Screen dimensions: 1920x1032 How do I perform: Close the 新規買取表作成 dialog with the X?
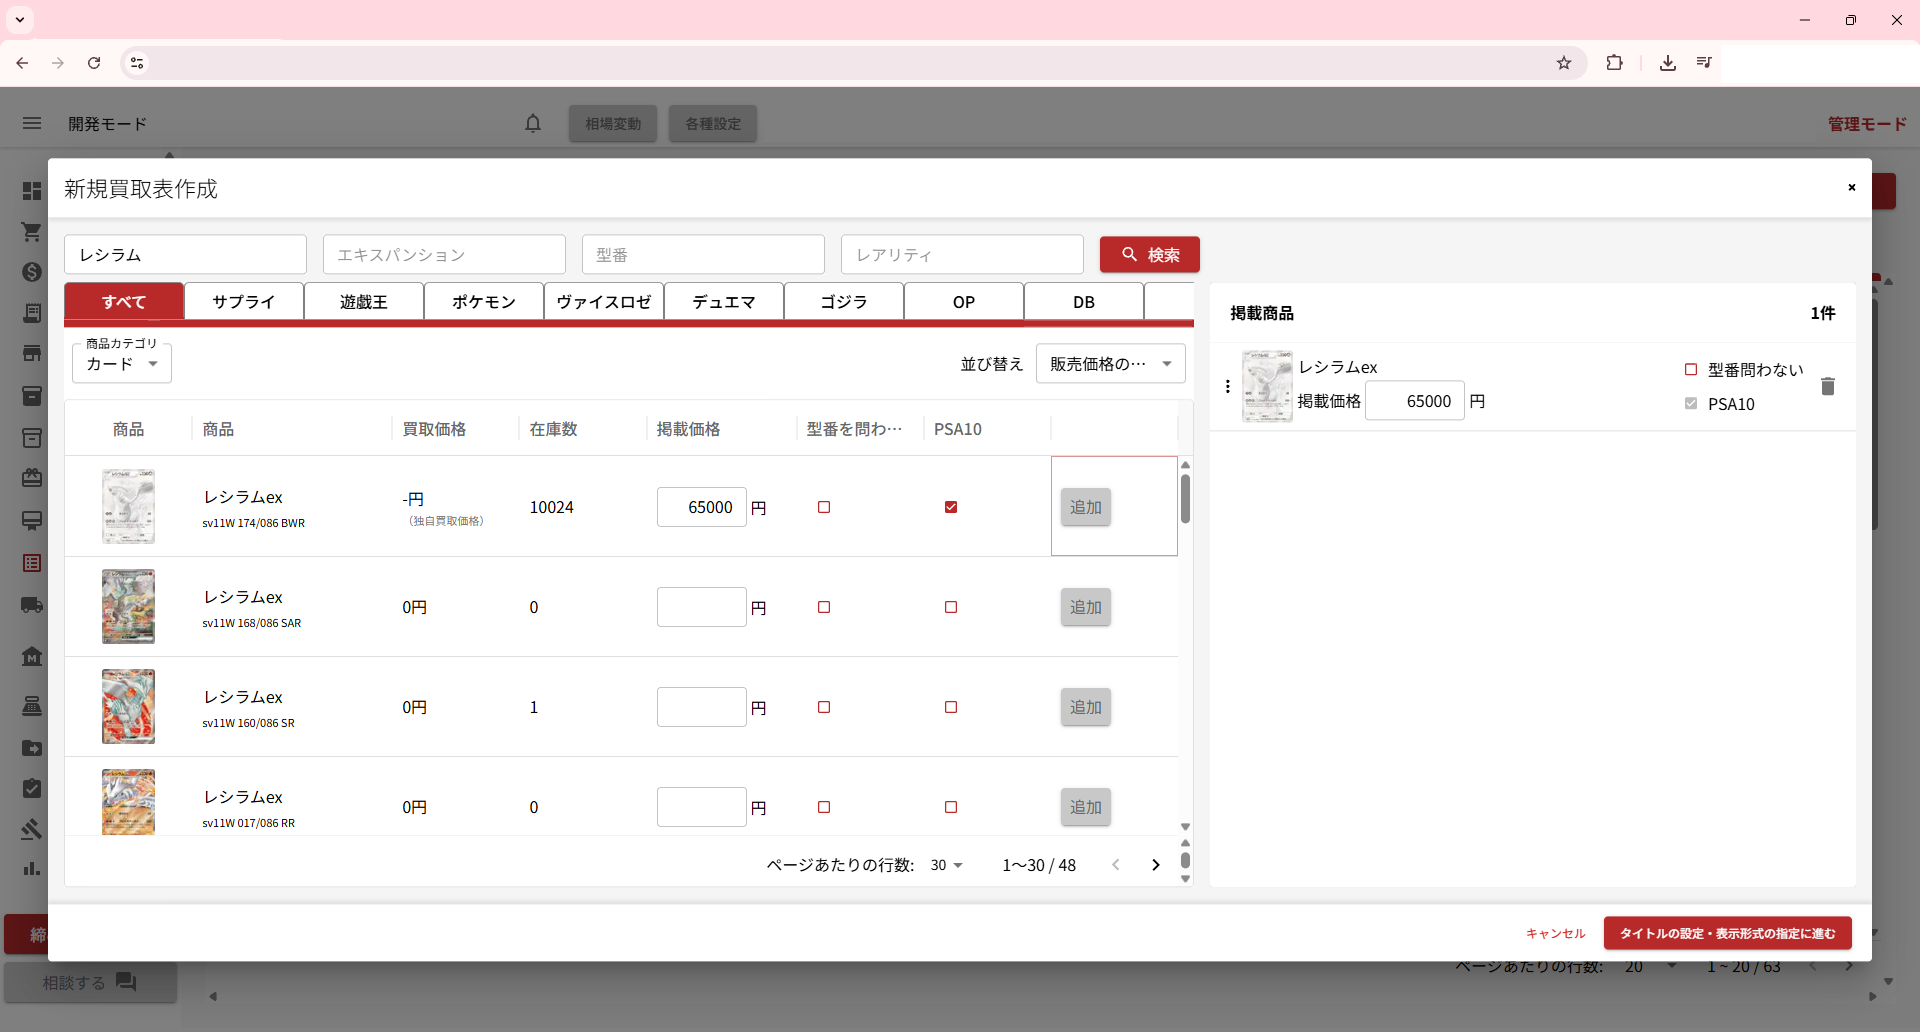[x=1851, y=187]
